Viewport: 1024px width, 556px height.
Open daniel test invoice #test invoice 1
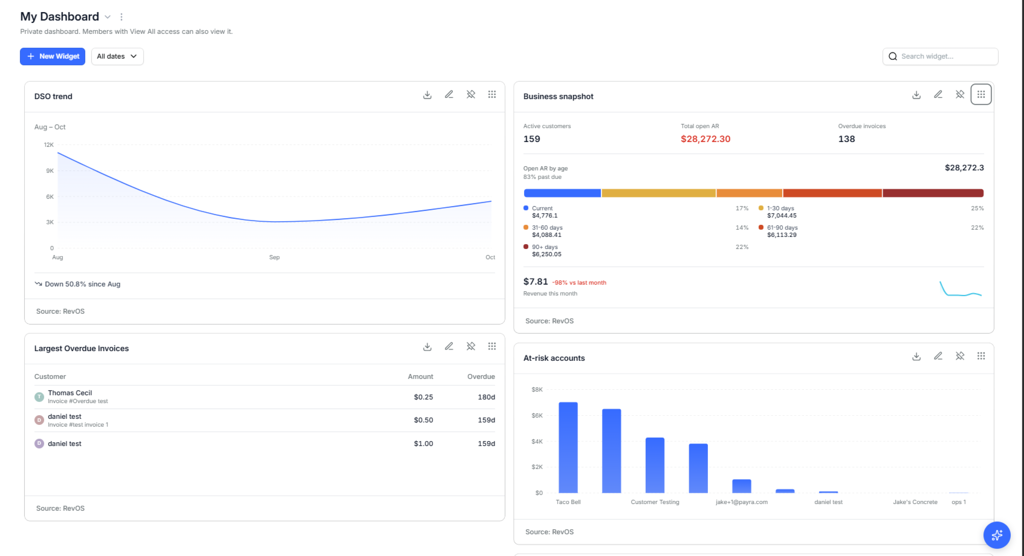[264, 420]
